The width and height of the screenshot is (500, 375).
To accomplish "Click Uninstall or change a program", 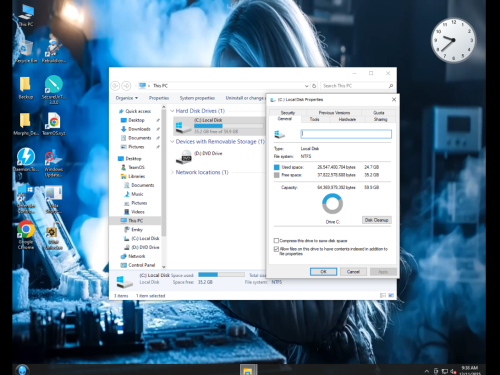I will click(245, 98).
